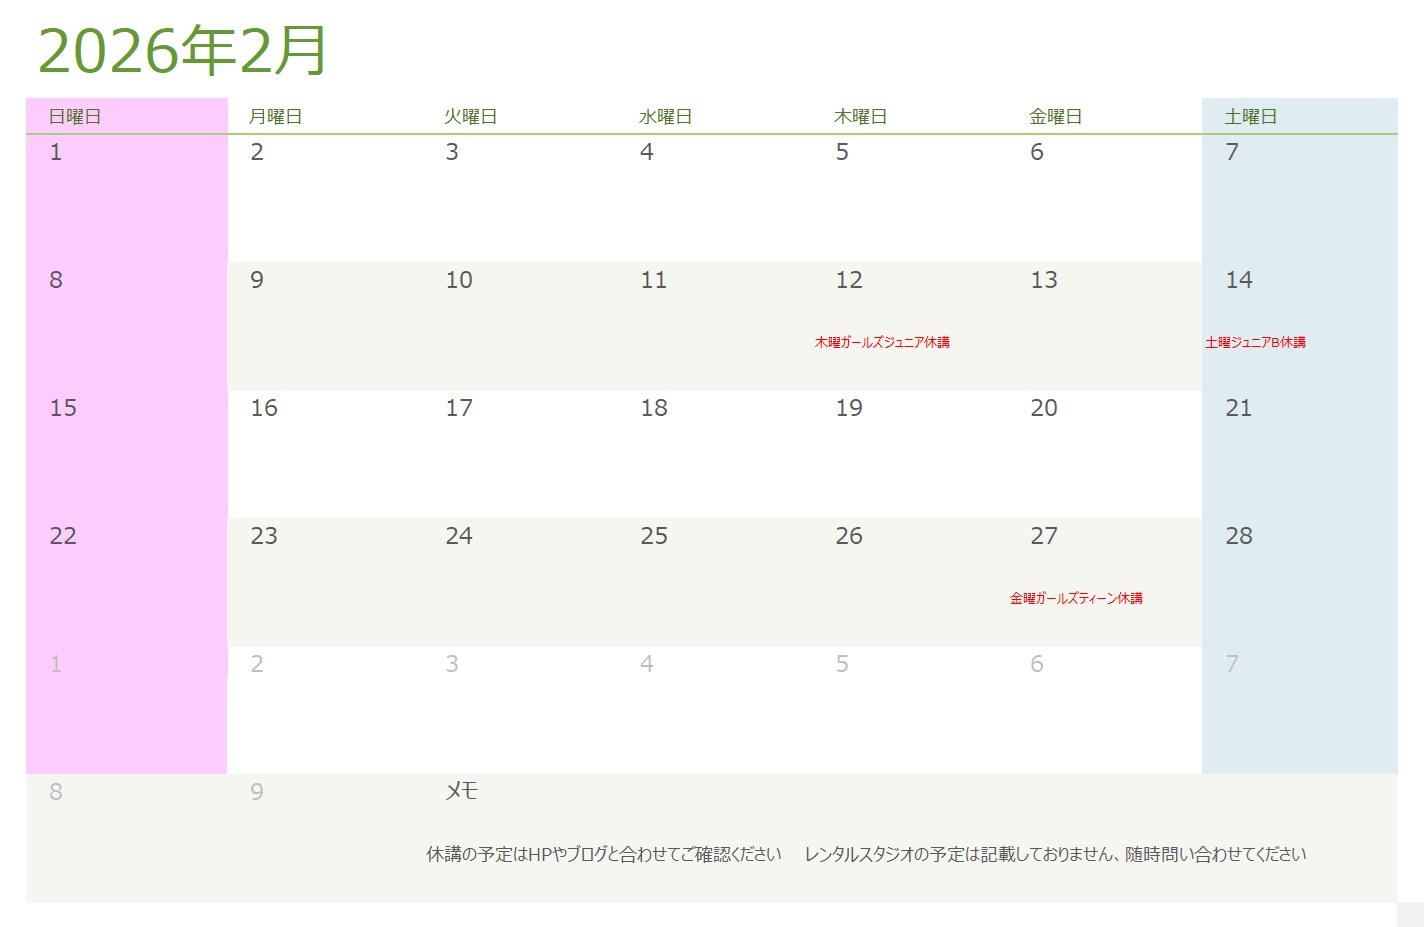Click the メモ heading
The width and height of the screenshot is (1424, 927).
[x=461, y=791]
